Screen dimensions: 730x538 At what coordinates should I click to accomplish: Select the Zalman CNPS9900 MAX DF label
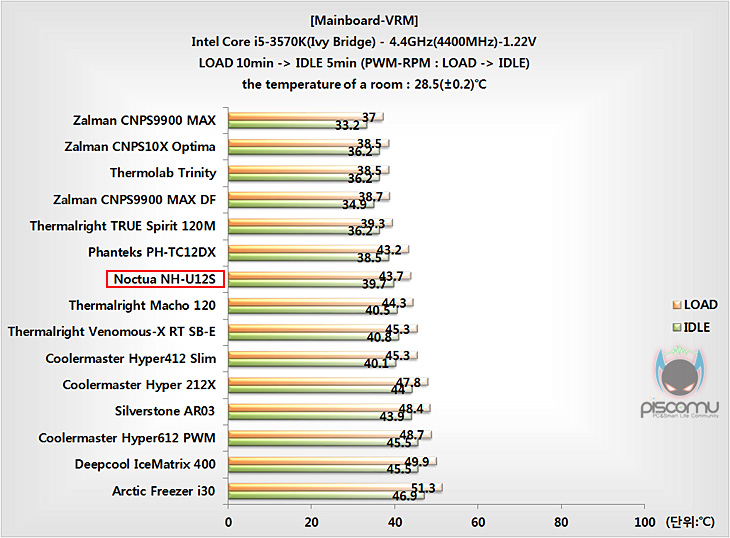pos(135,200)
